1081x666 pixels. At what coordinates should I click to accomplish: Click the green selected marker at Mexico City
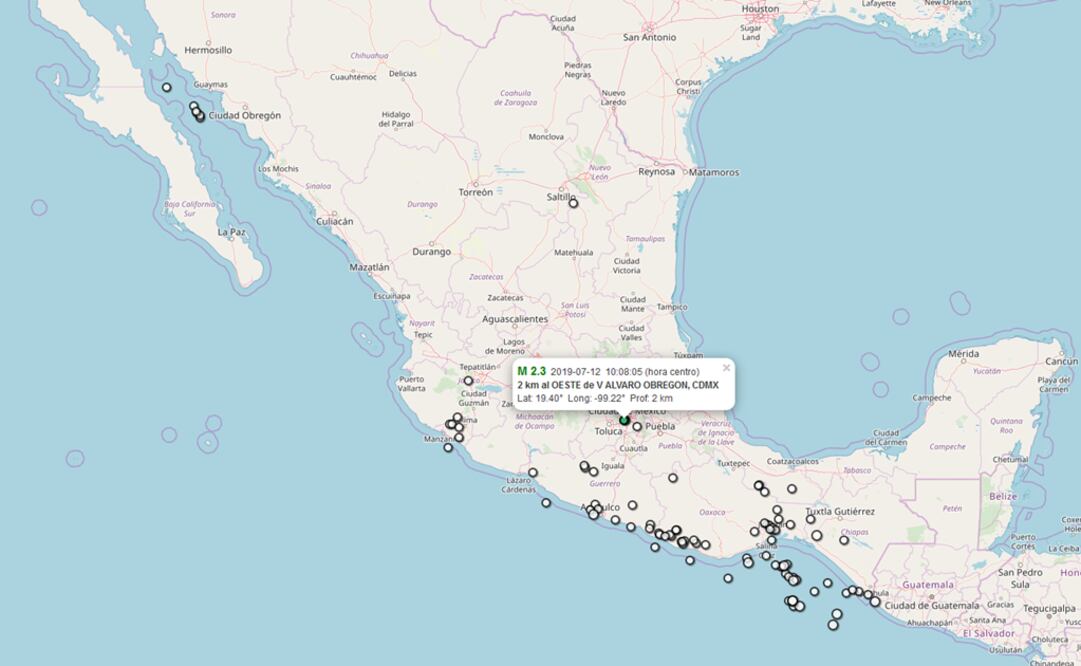click(x=624, y=420)
